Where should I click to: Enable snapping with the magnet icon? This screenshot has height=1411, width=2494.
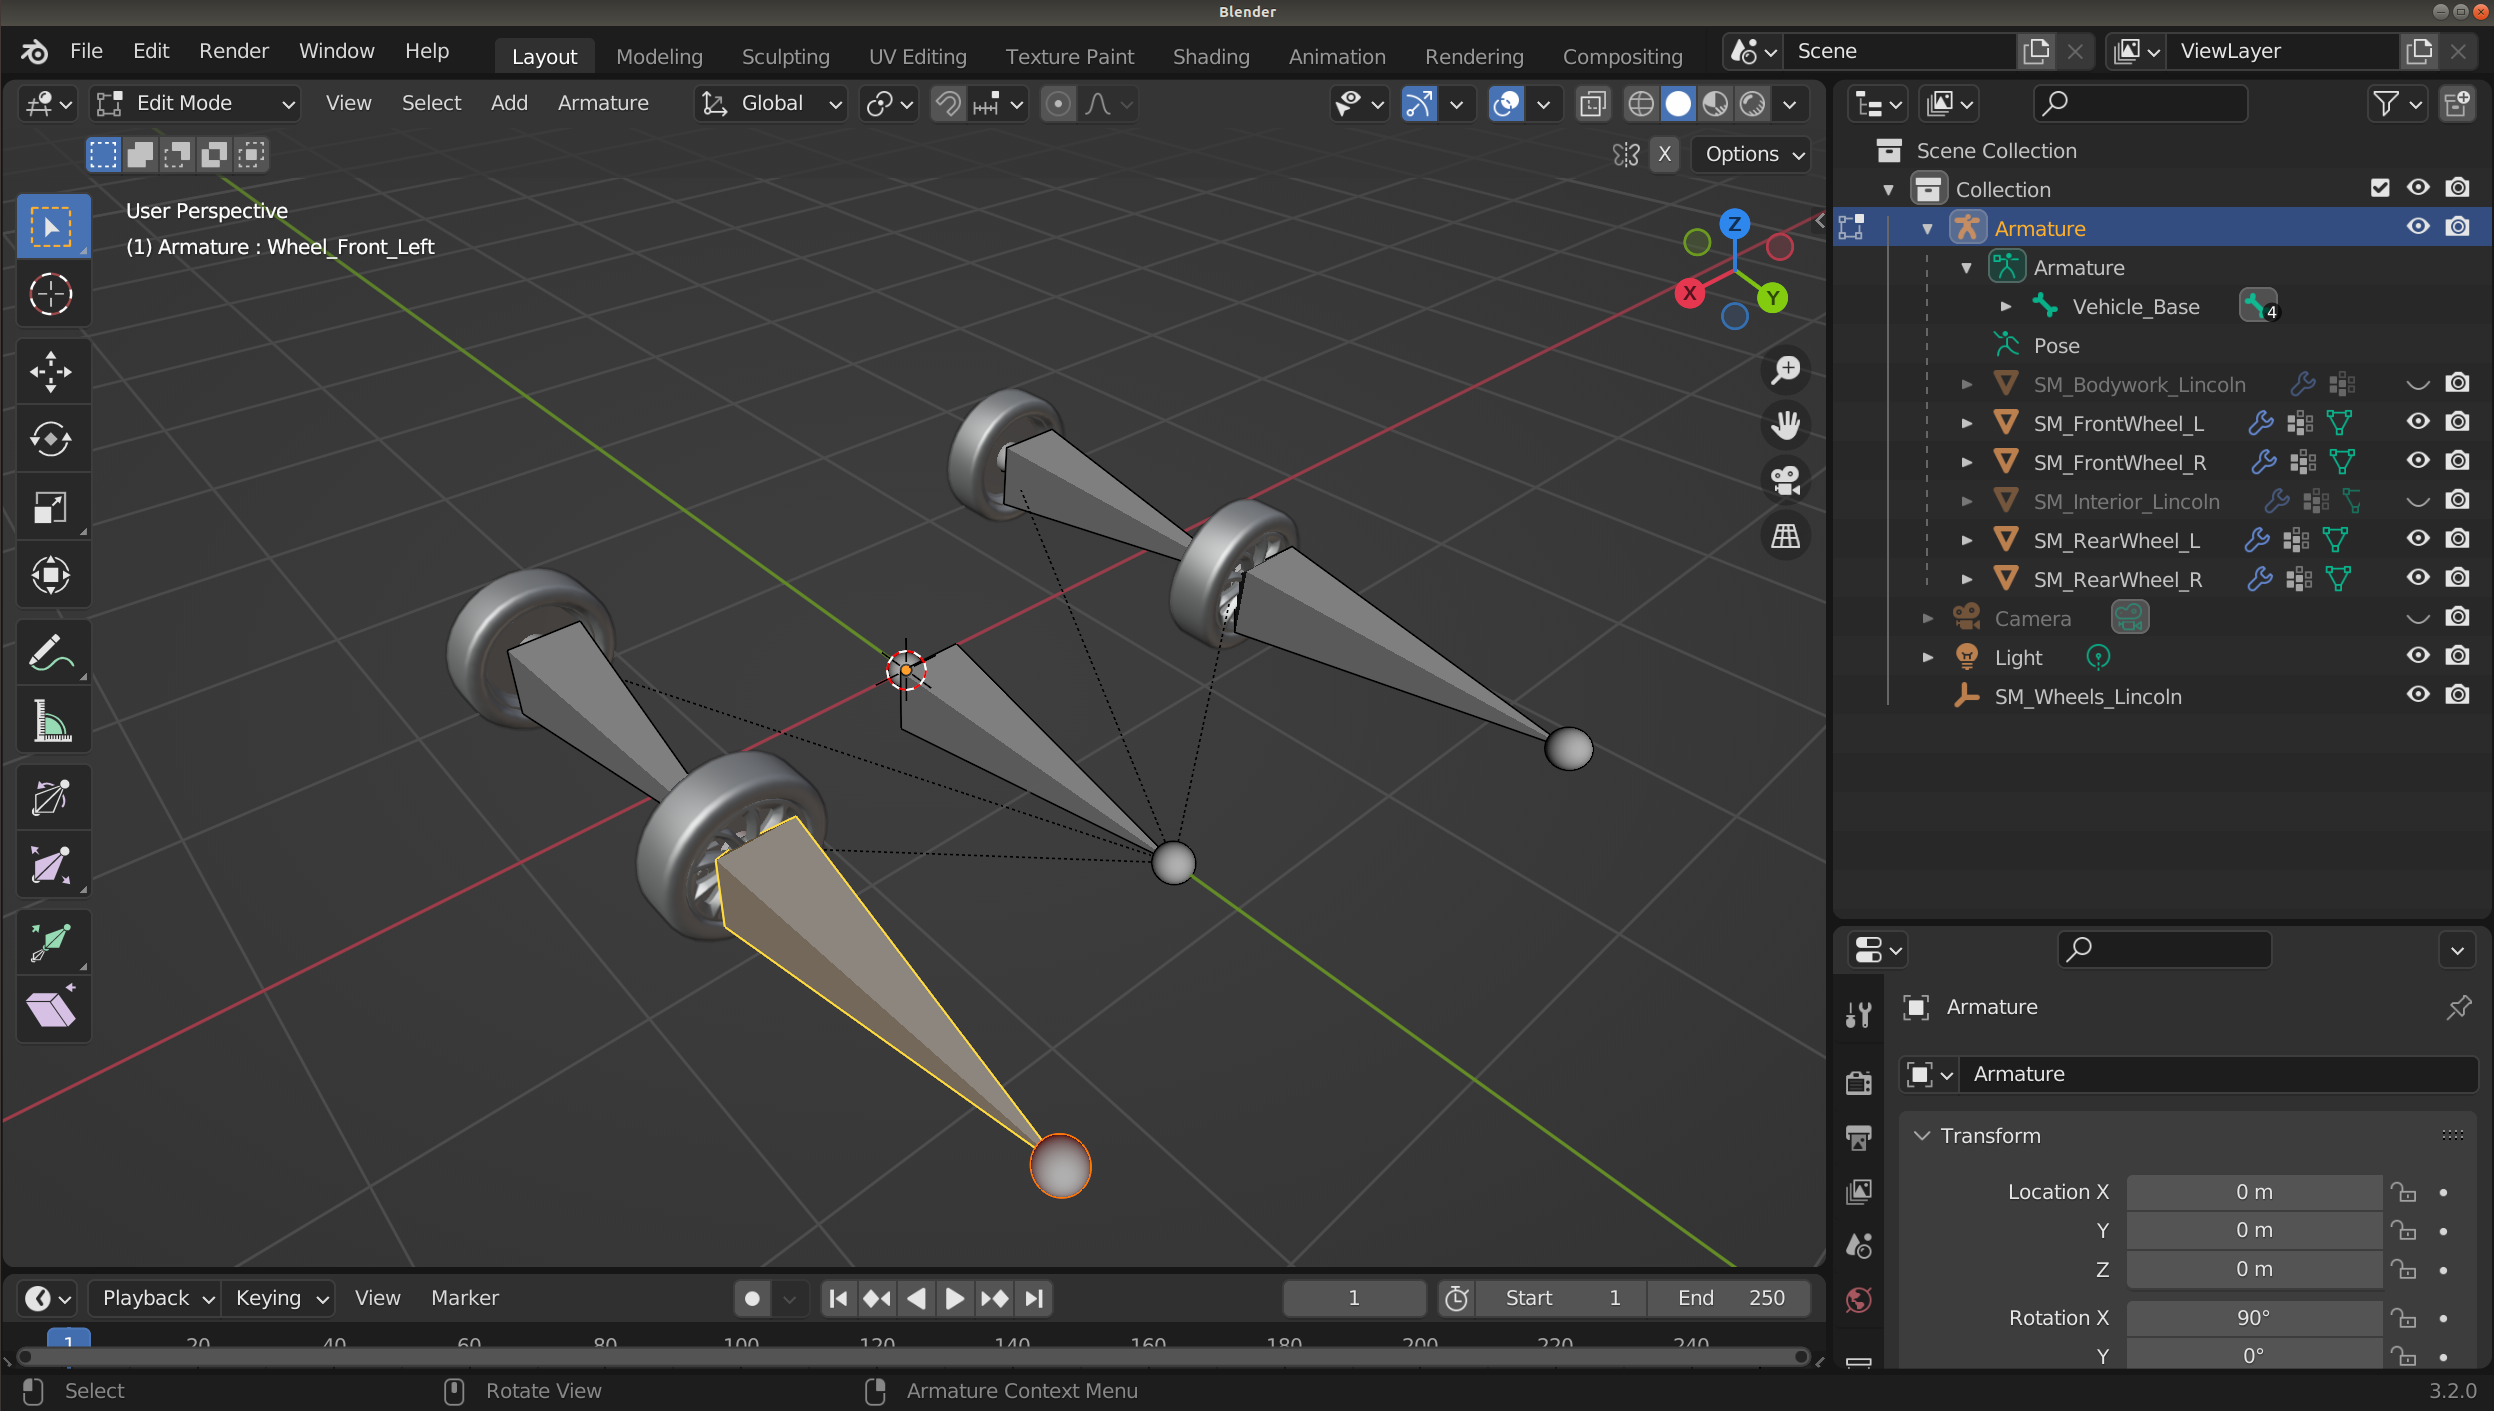pyautogui.click(x=946, y=103)
